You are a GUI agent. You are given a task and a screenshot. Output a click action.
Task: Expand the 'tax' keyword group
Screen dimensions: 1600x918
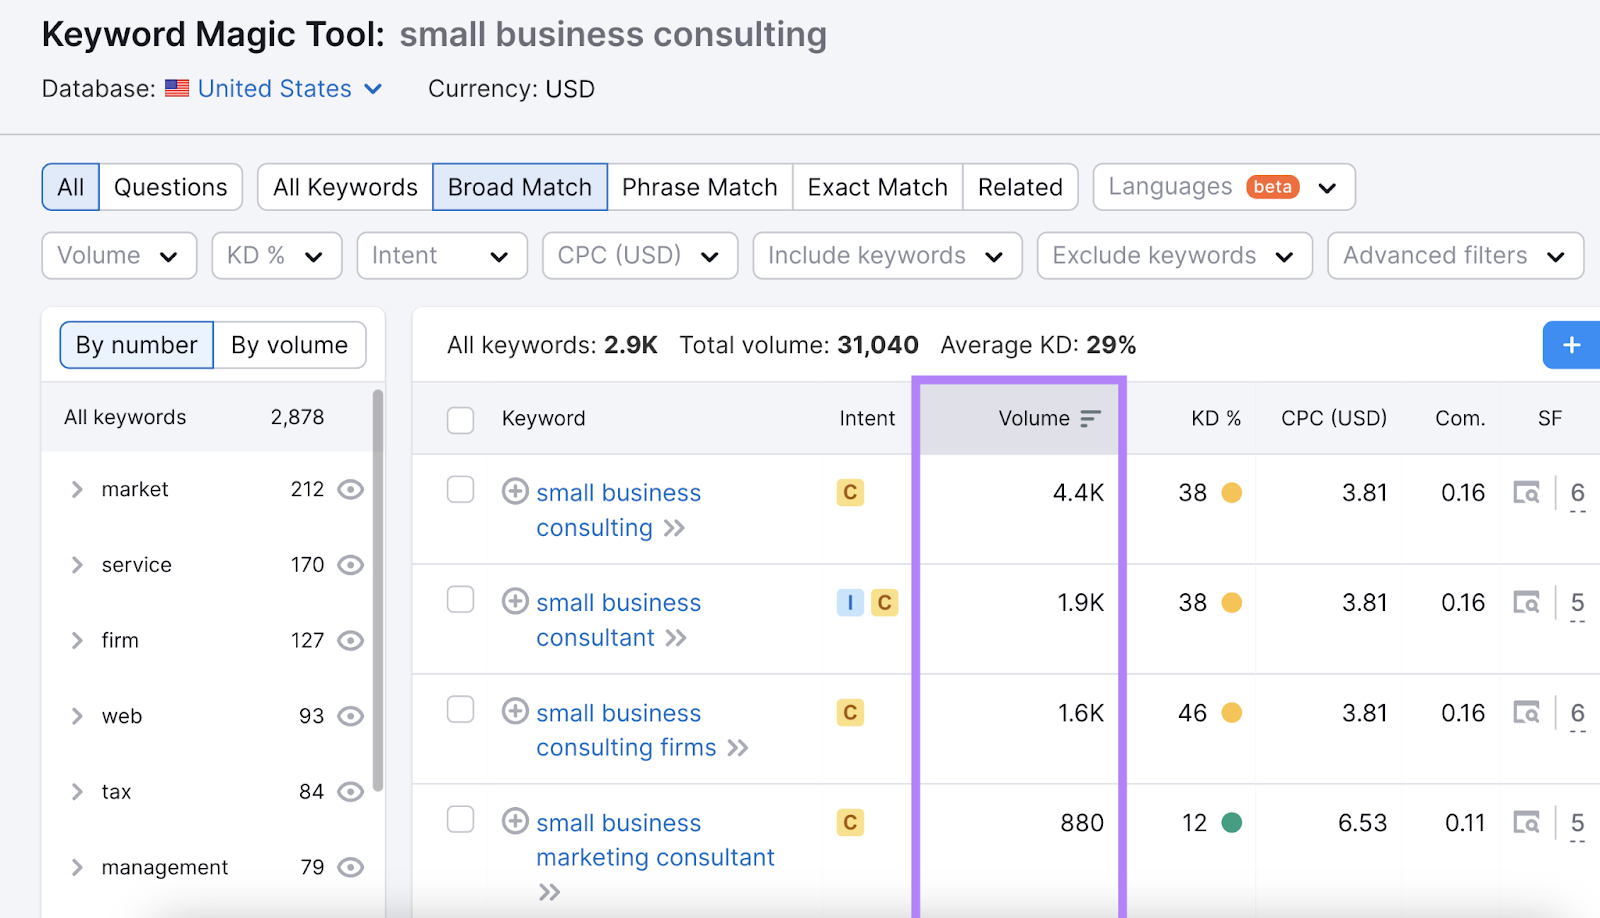pos(77,792)
